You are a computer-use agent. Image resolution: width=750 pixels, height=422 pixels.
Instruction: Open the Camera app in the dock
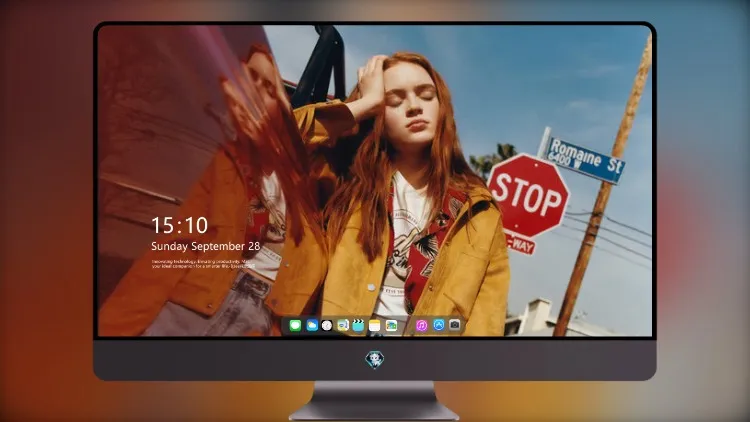455,325
